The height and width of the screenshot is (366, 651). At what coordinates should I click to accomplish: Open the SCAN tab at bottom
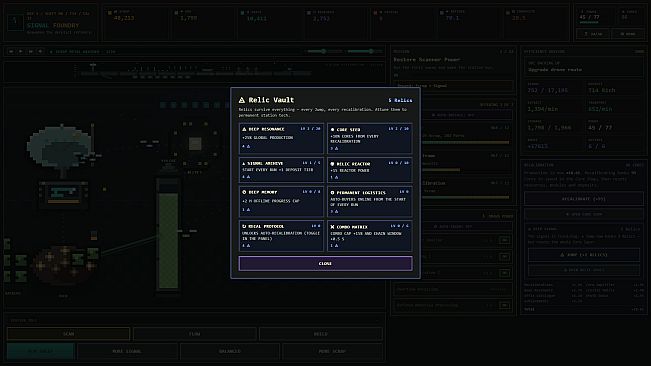(x=69, y=334)
